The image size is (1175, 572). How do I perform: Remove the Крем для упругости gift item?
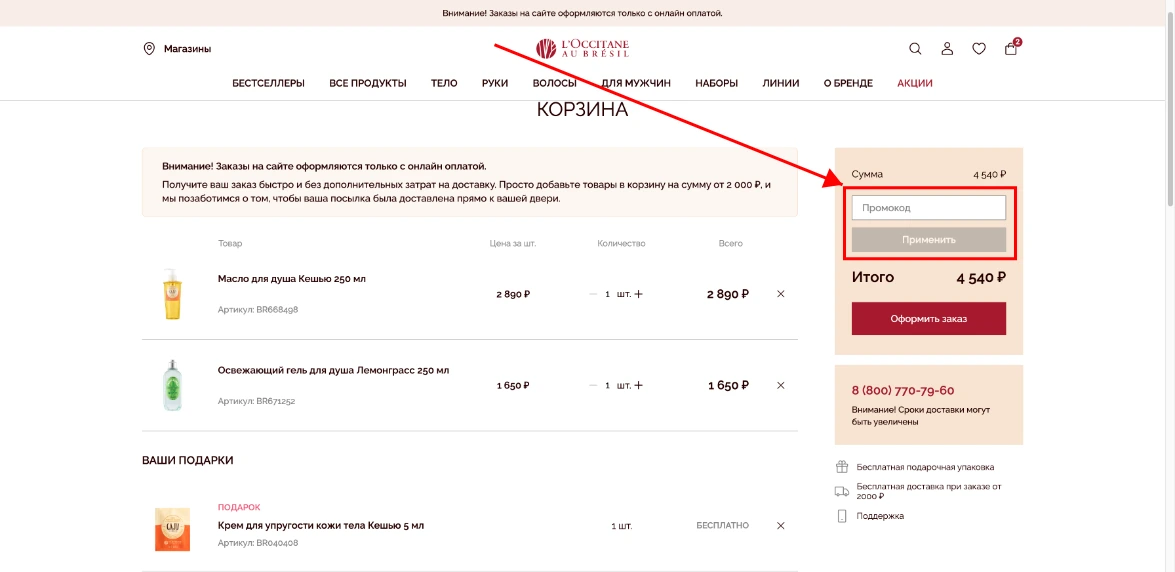point(781,526)
